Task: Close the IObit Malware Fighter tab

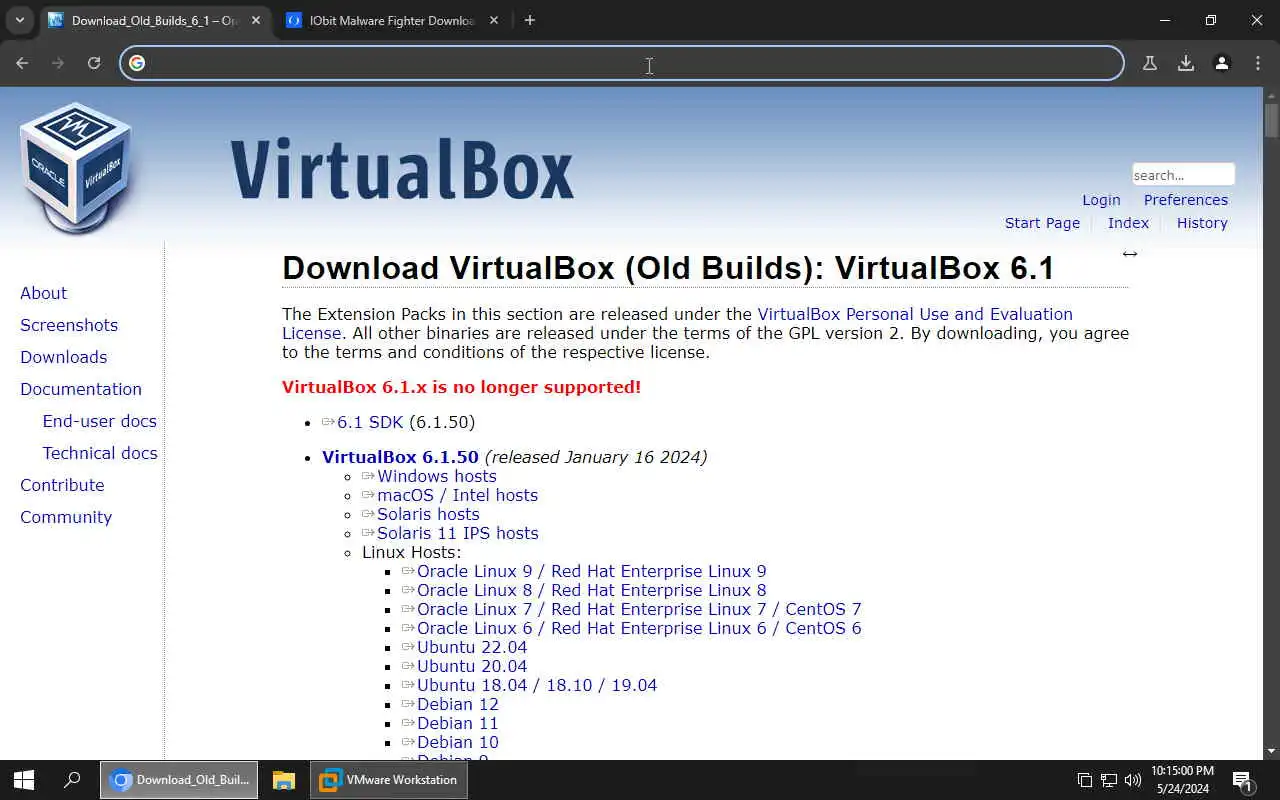Action: [494, 20]
